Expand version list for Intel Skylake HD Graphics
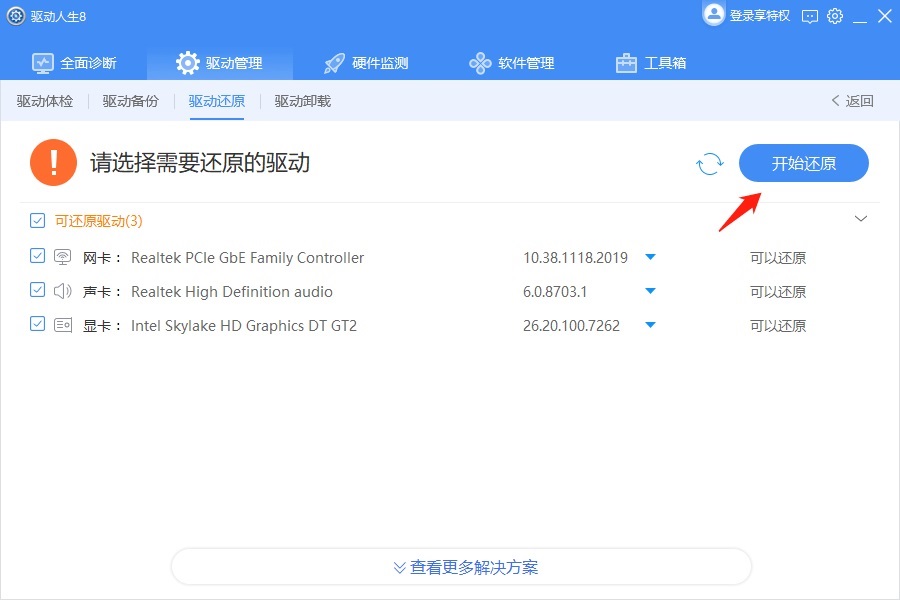900x600 pixels. (651, 324)
